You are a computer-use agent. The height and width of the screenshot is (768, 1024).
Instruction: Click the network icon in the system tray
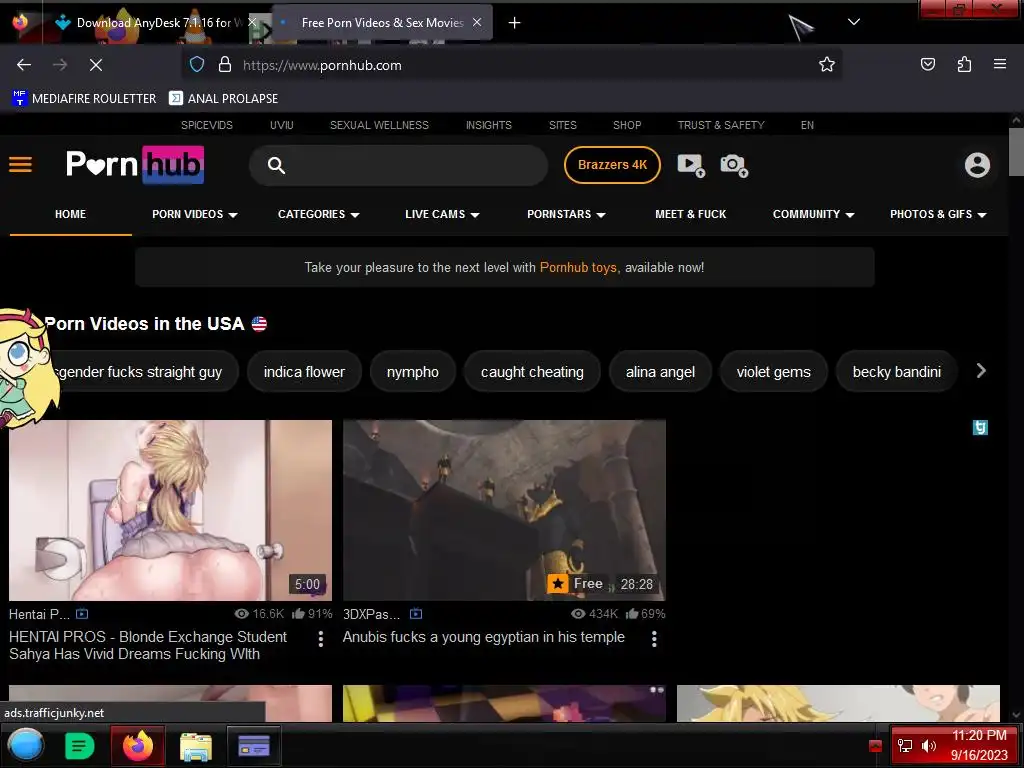coord(905,745)
